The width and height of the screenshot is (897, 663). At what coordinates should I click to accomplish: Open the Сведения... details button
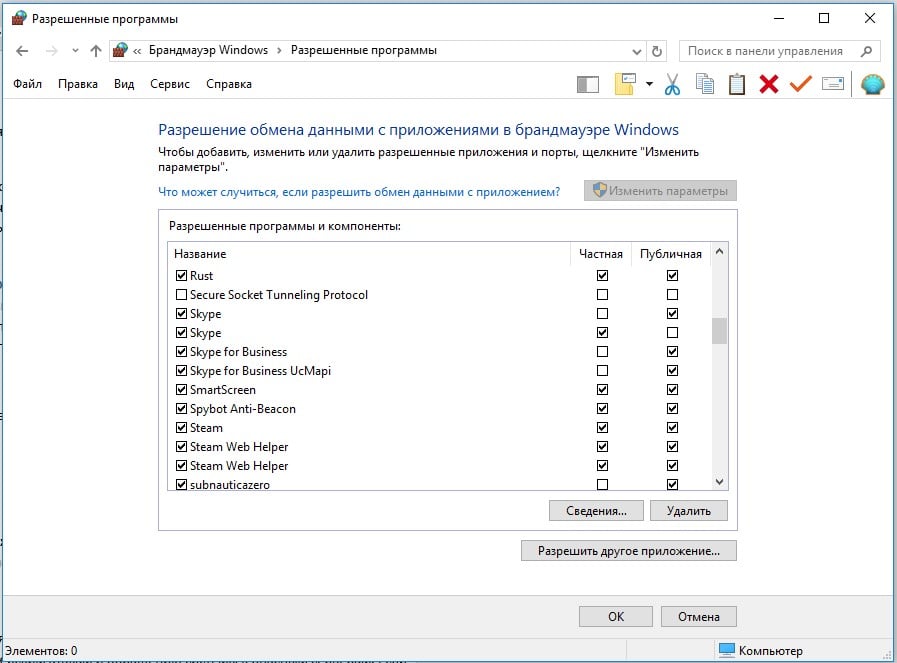tap(596, 511)
